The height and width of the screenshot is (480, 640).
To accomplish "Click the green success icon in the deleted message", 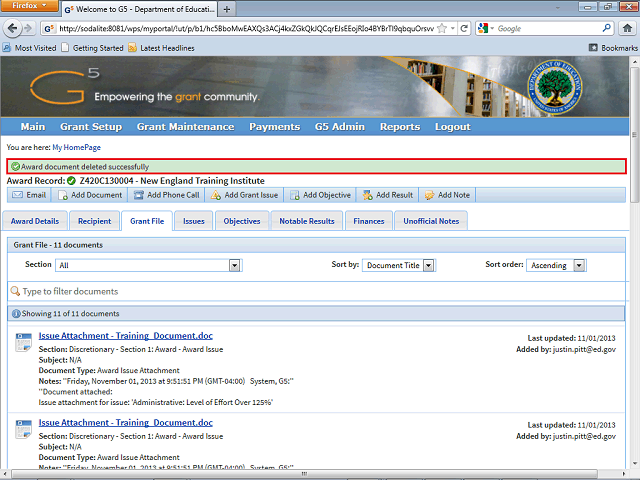I will pyautogui.click(x=16, y=167).
